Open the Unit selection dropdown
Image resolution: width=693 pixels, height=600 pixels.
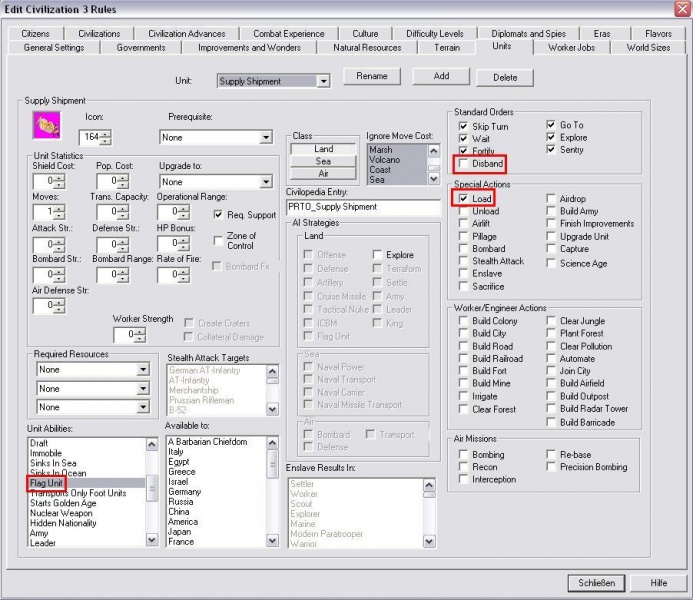323,81
